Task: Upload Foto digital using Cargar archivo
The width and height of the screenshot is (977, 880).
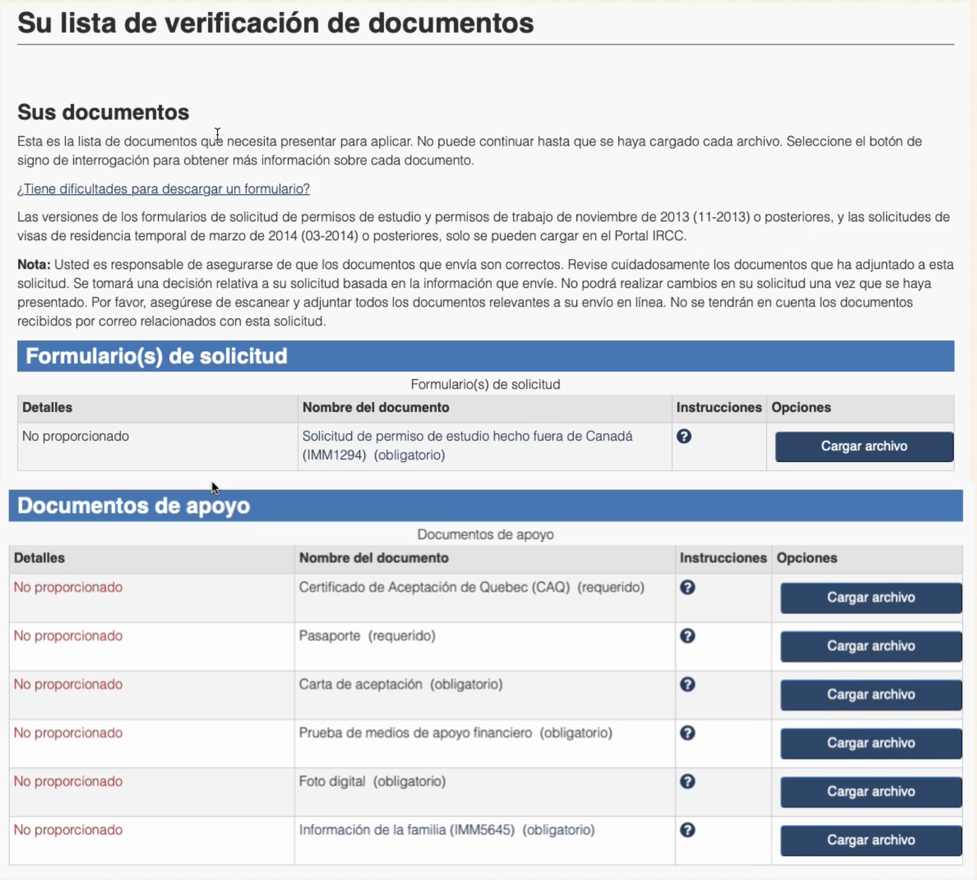Action: [x=870, y=792]
